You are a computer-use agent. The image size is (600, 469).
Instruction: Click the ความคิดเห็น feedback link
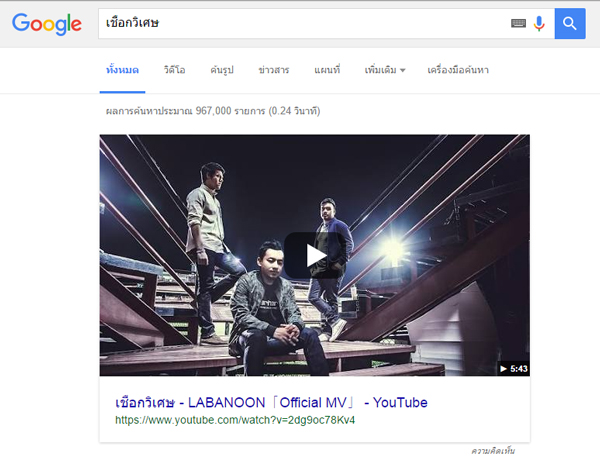click(493, 451)
